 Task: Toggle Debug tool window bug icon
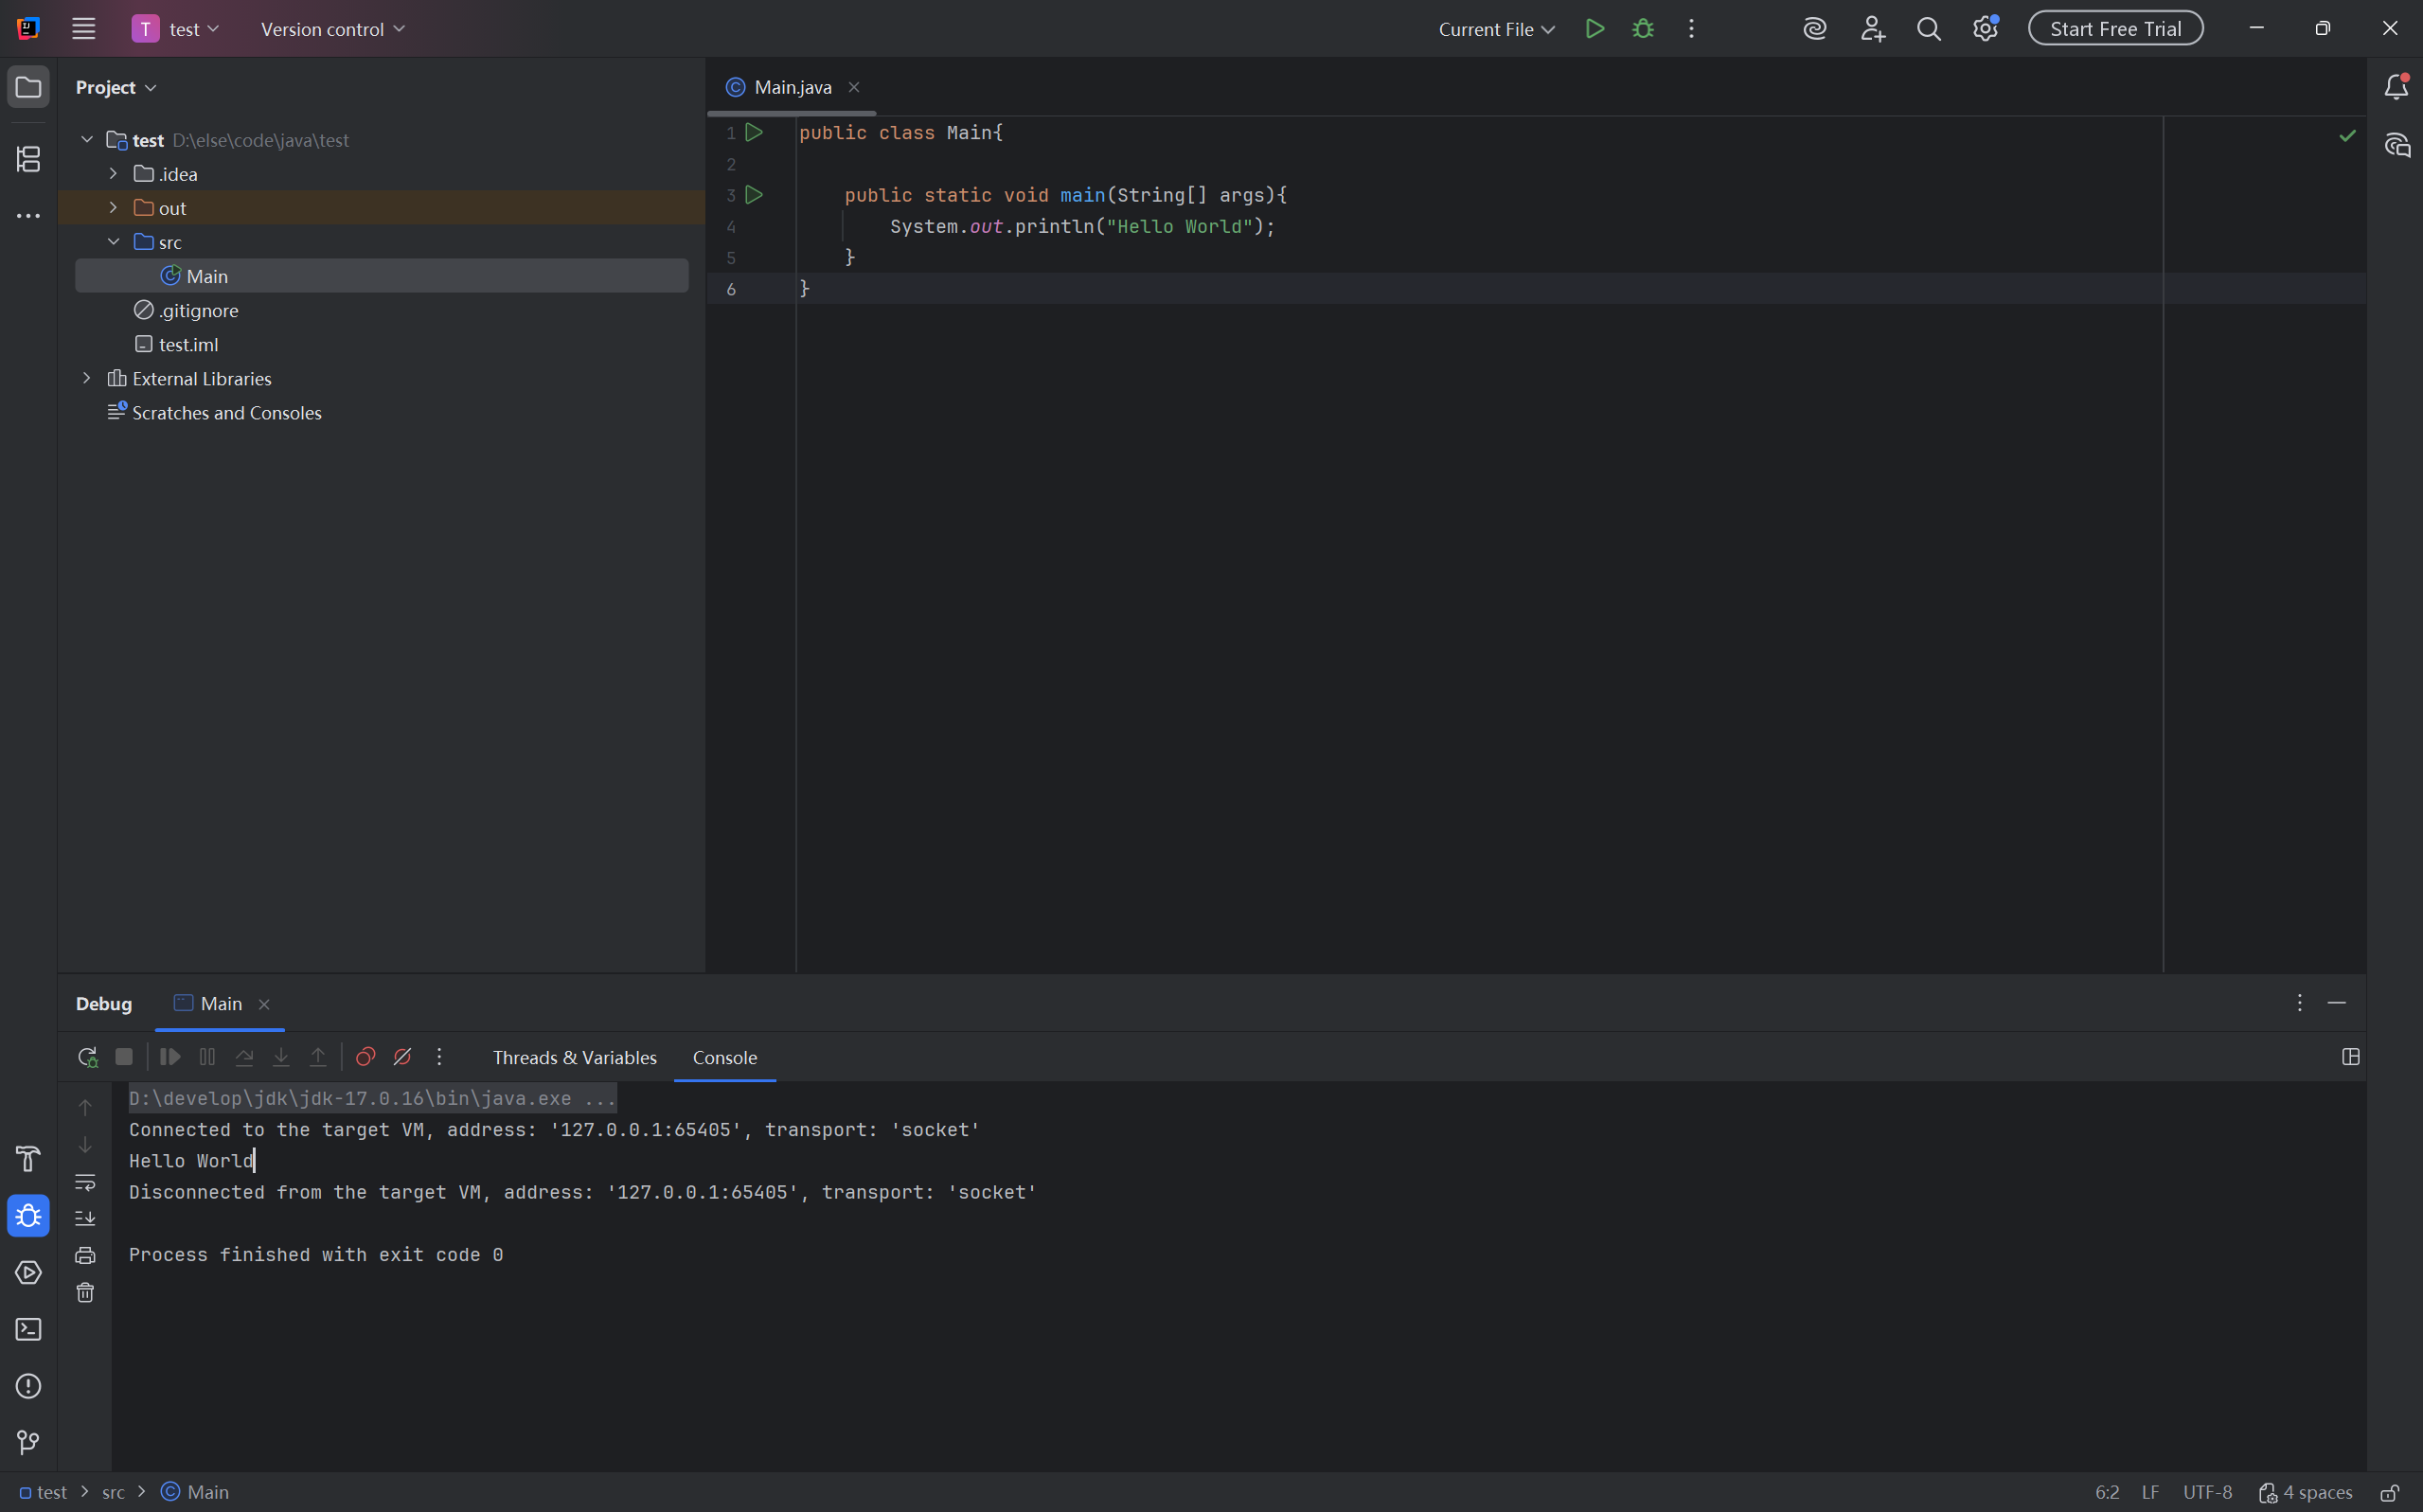click(28, 1216)
